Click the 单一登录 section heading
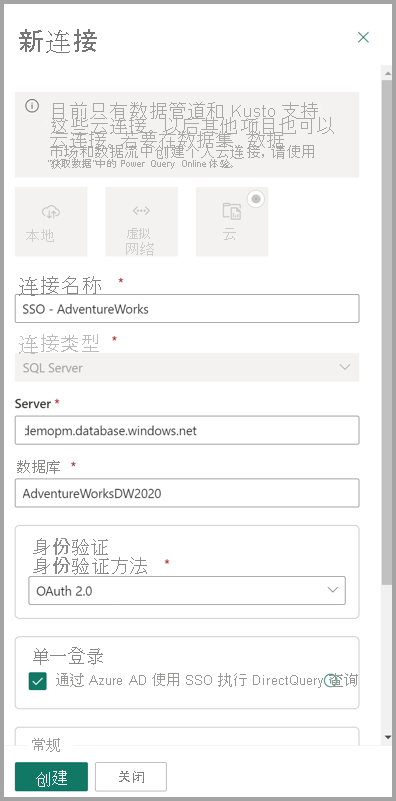 tap(68, 656)
